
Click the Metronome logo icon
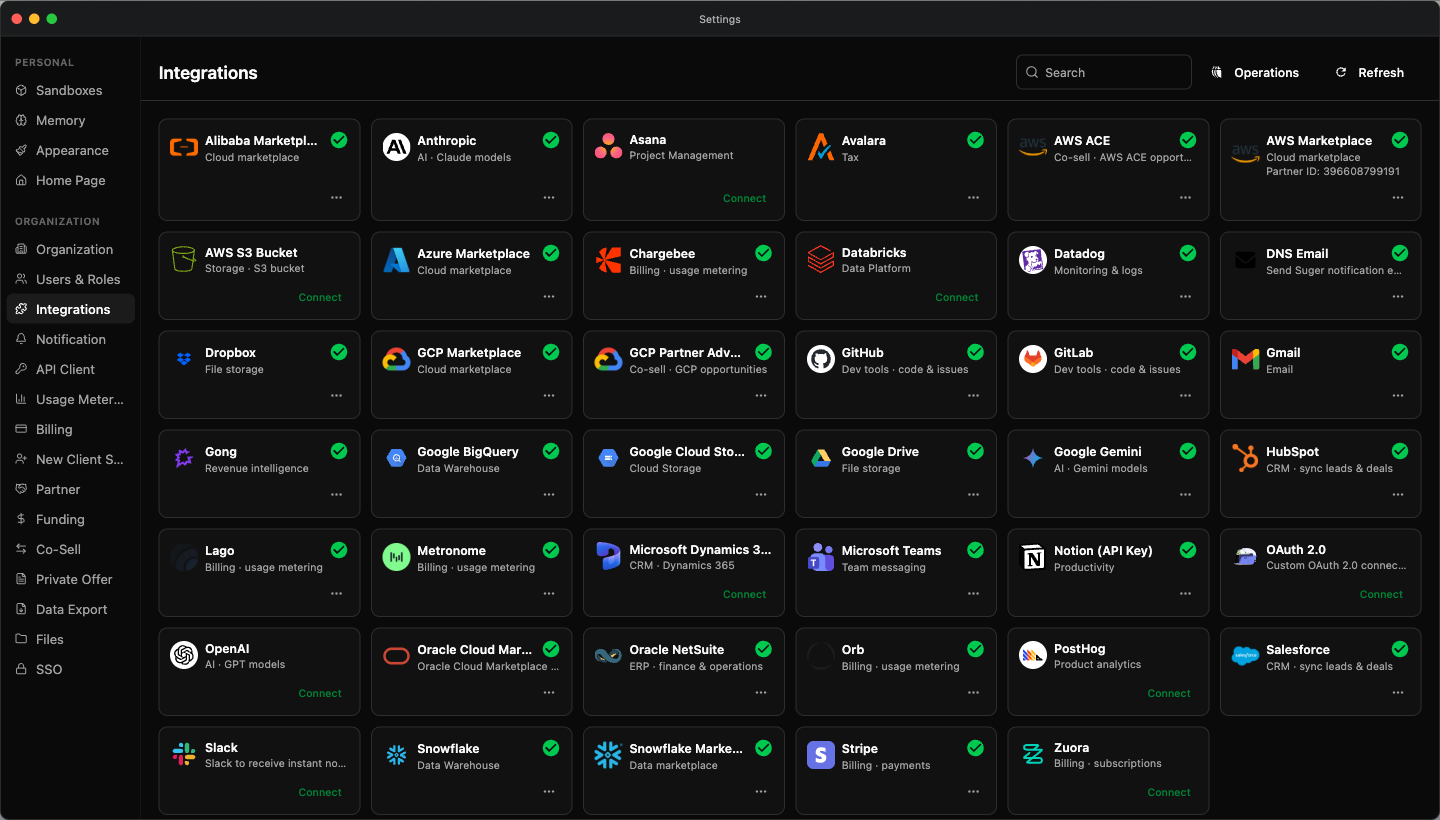[x=396, y=557]
